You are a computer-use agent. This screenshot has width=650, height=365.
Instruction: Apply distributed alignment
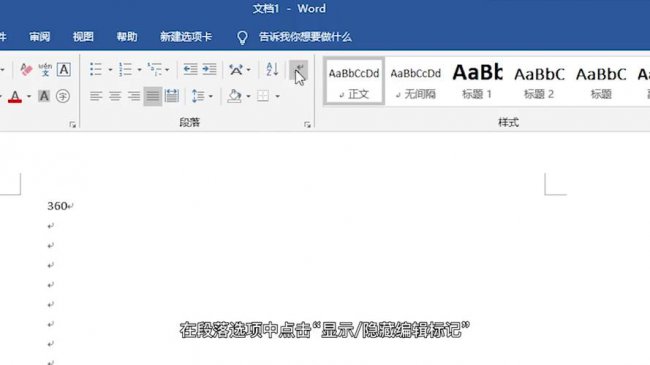172,96
